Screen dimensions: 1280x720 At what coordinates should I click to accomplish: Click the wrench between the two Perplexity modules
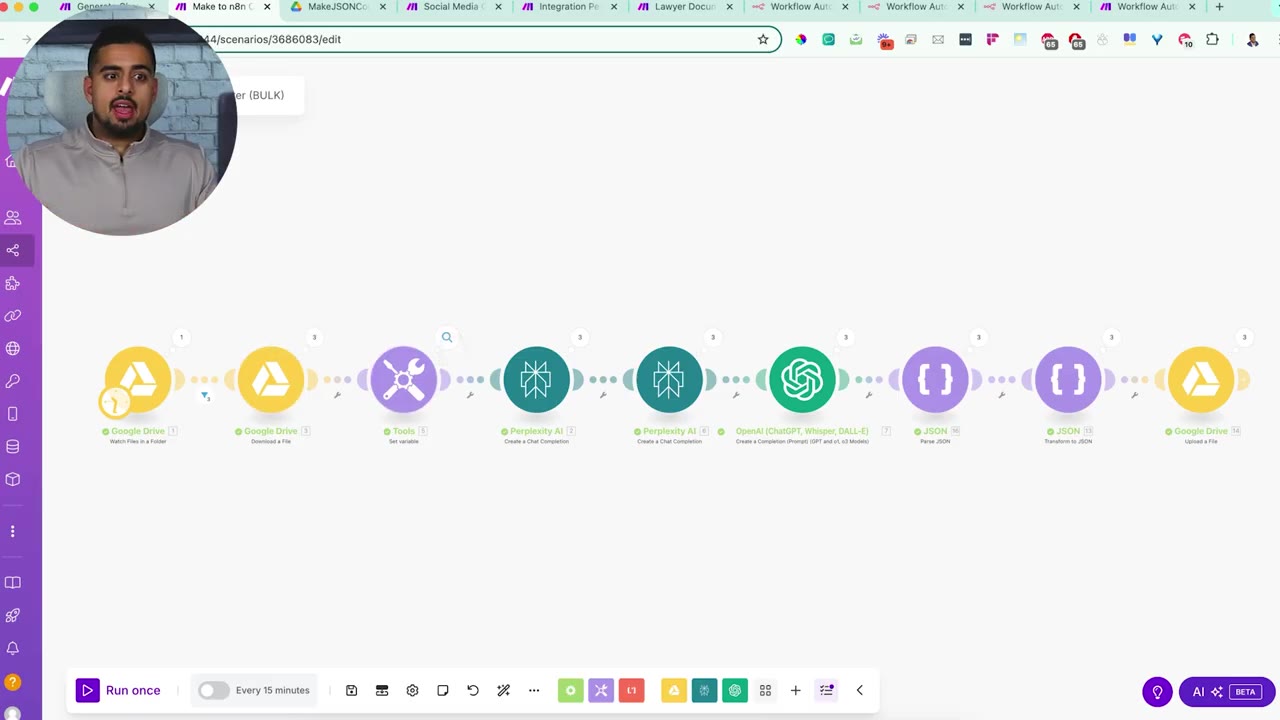603,395
